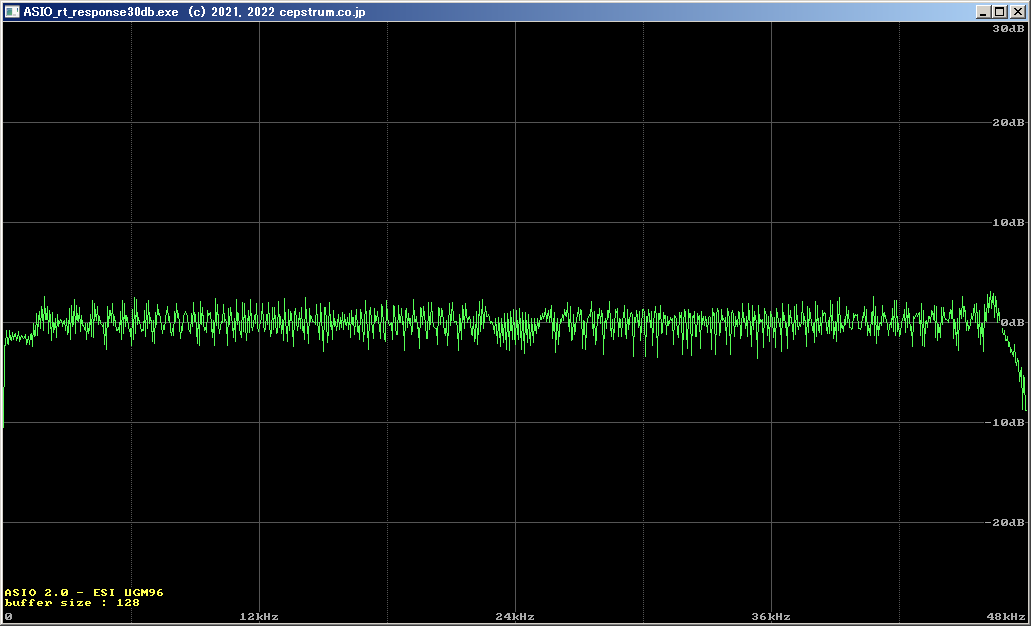
Task: Select the 30dB axis label
Action: click(1008, 28)
